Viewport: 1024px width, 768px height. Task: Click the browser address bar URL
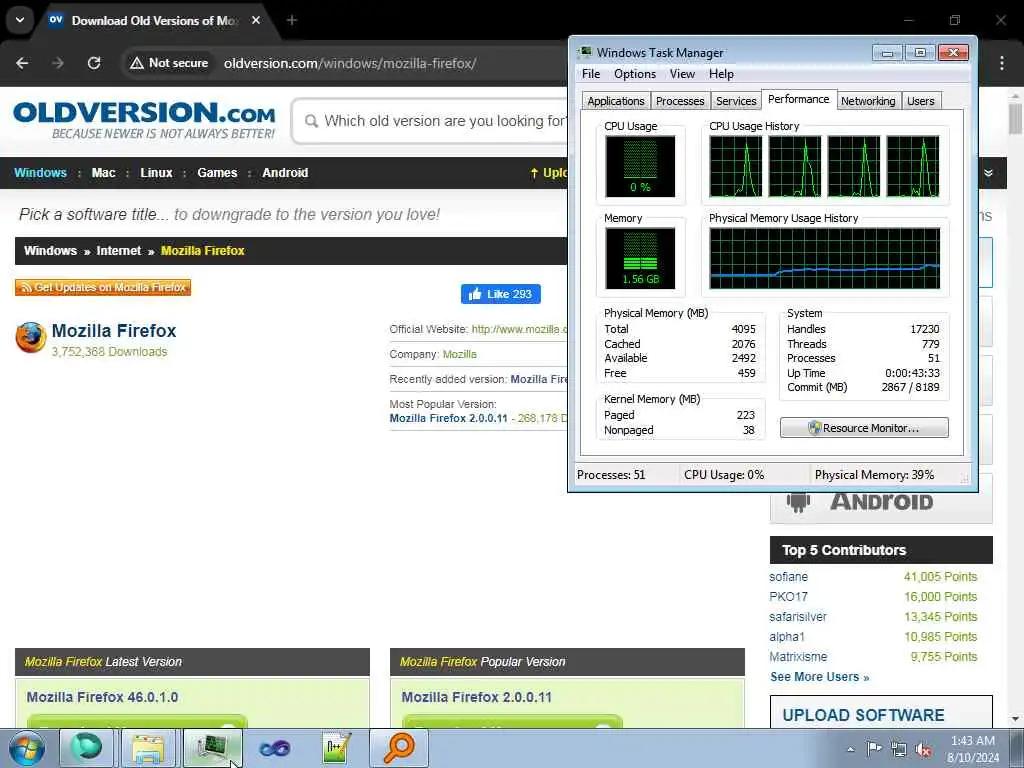[350, 63]
